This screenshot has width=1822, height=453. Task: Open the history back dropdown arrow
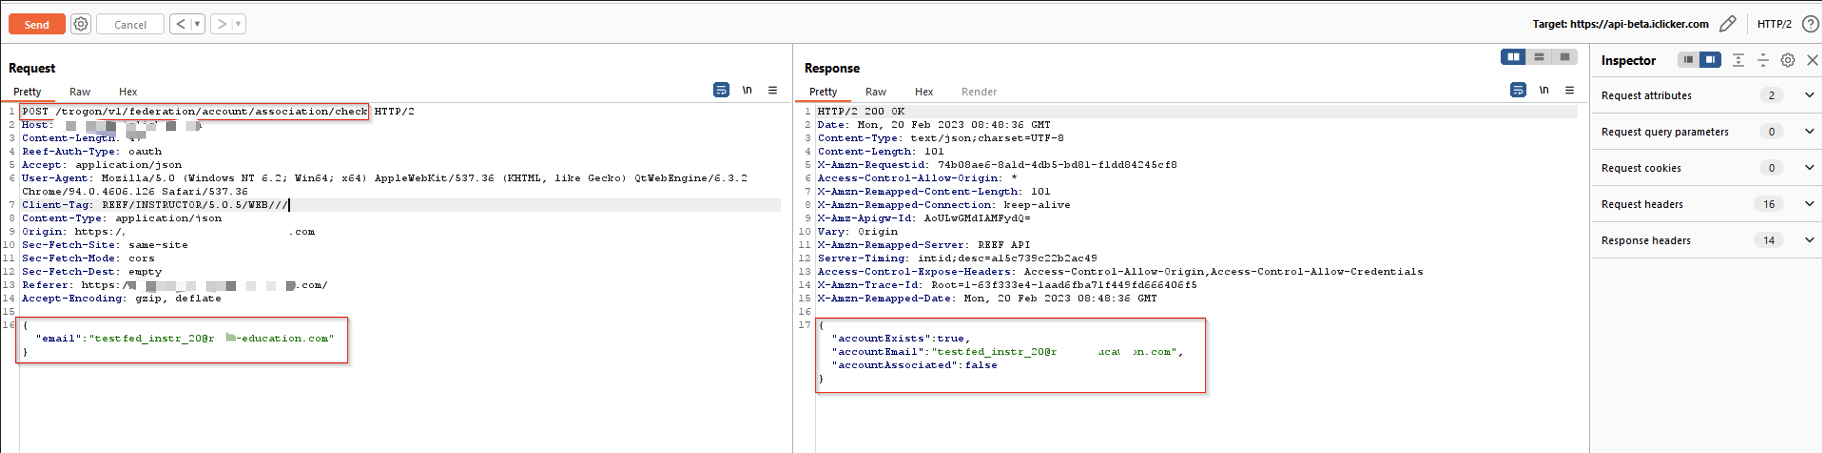(197, 24)
